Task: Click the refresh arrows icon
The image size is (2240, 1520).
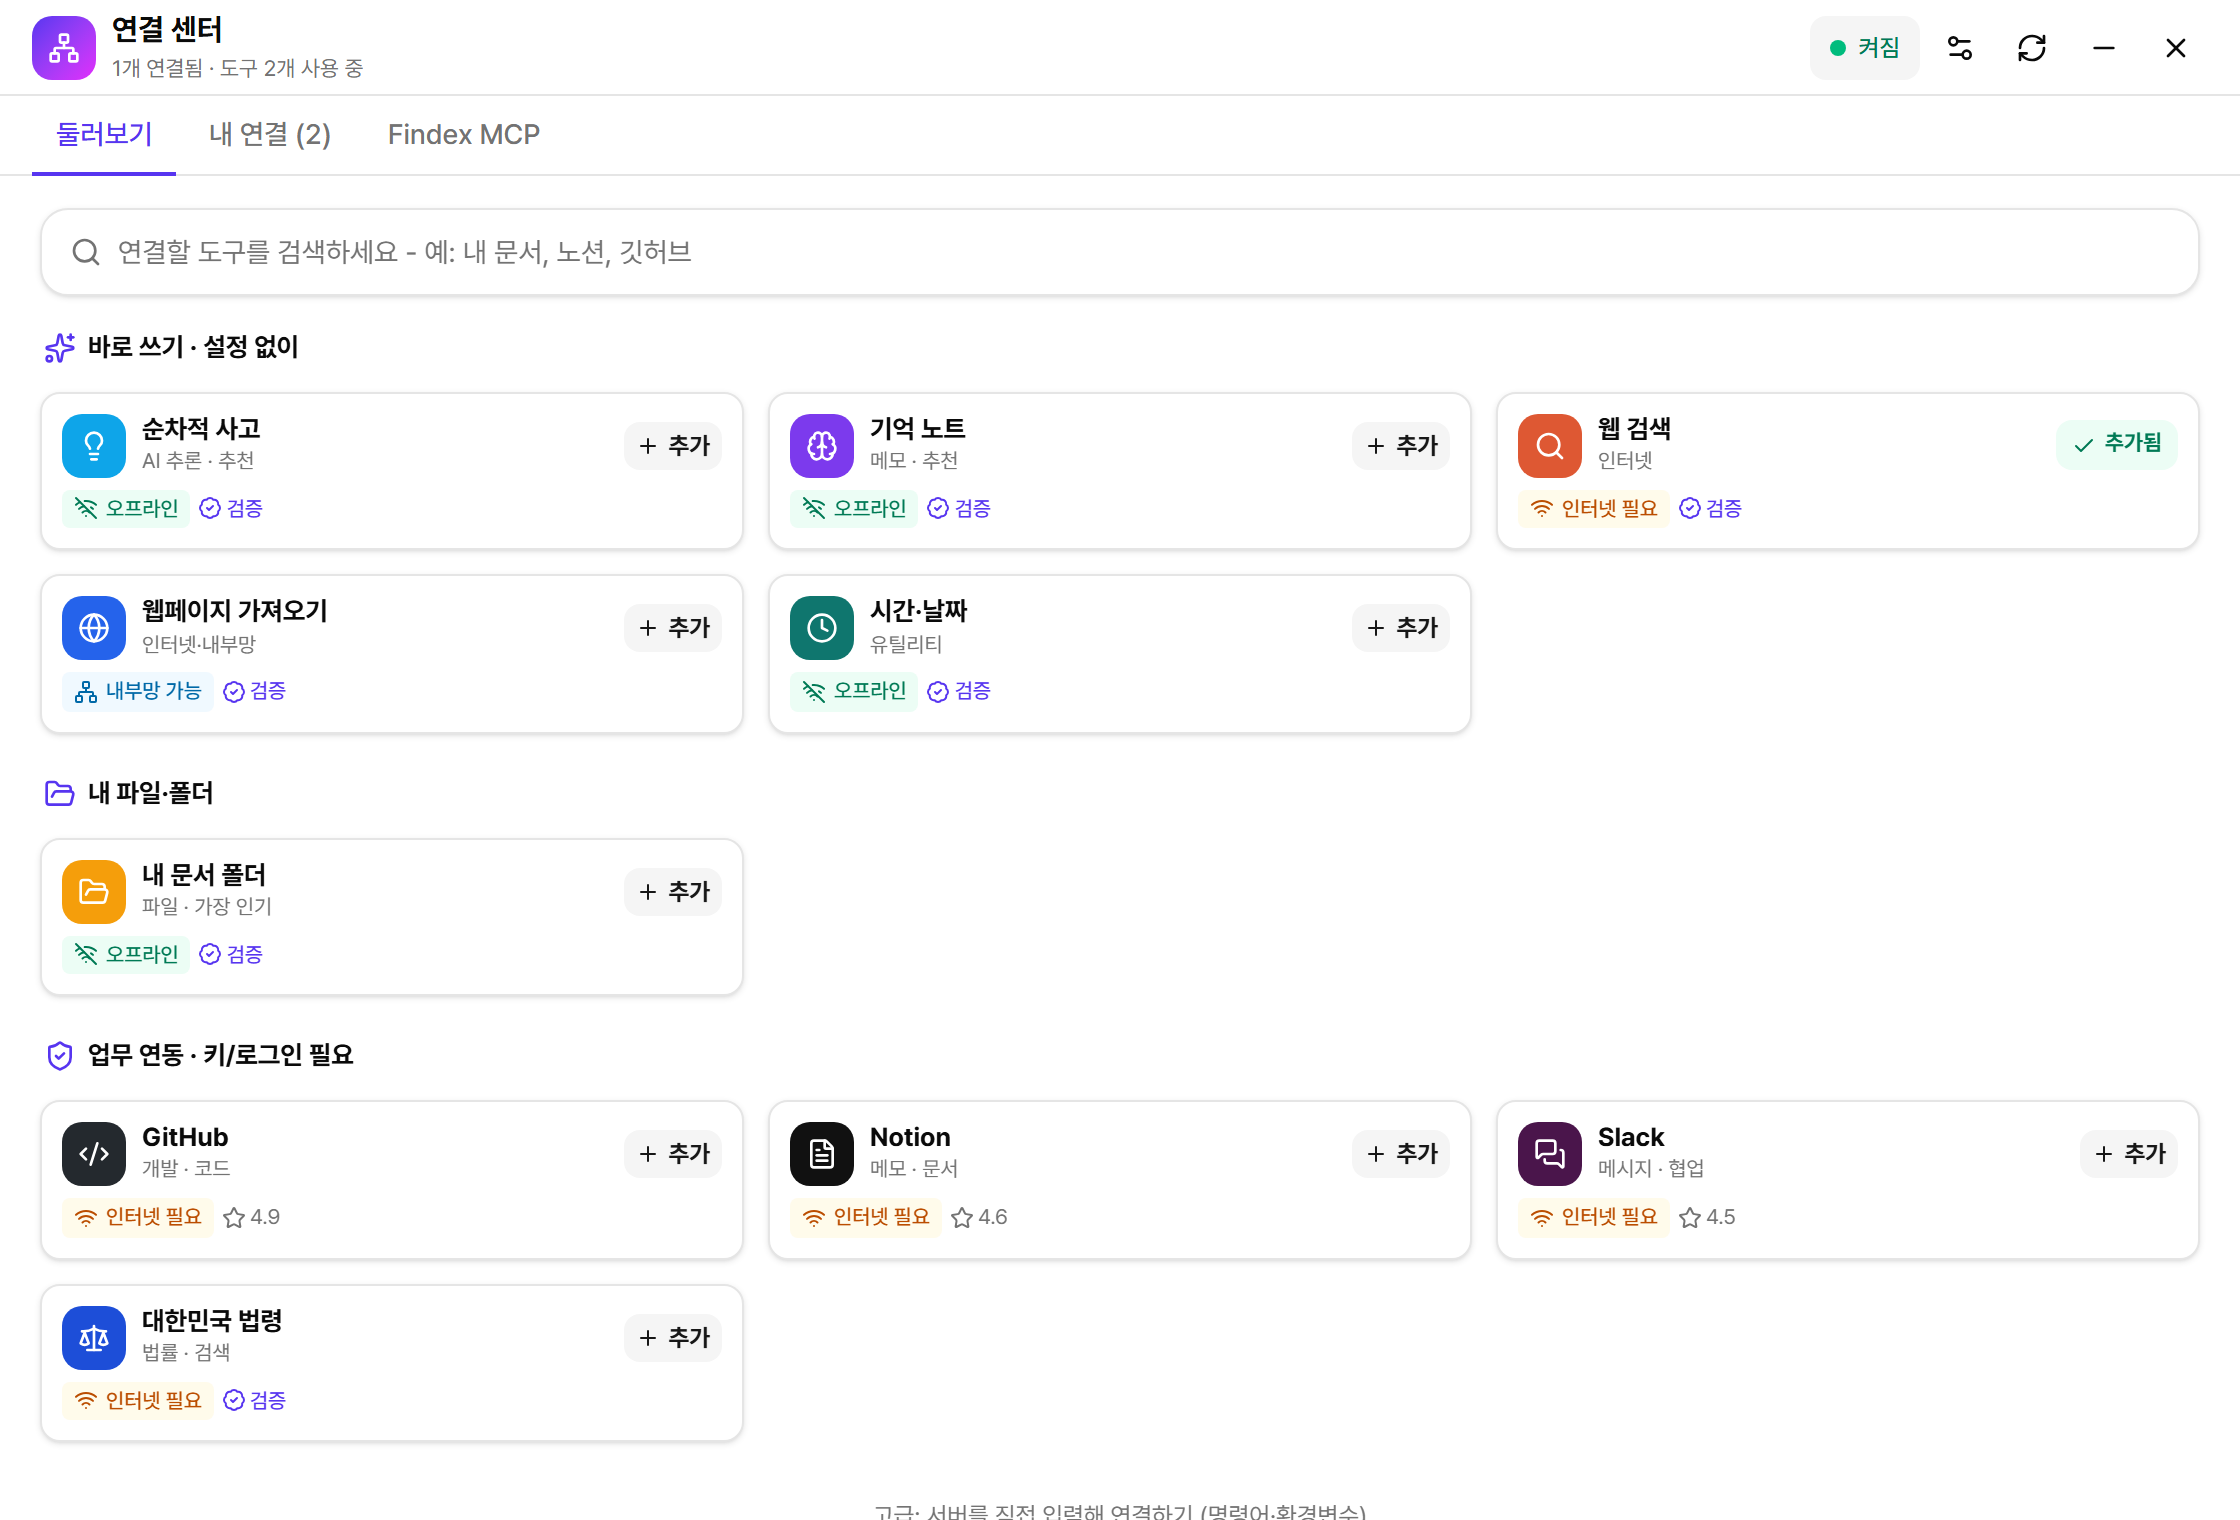Action: [x=2032, y=48]
